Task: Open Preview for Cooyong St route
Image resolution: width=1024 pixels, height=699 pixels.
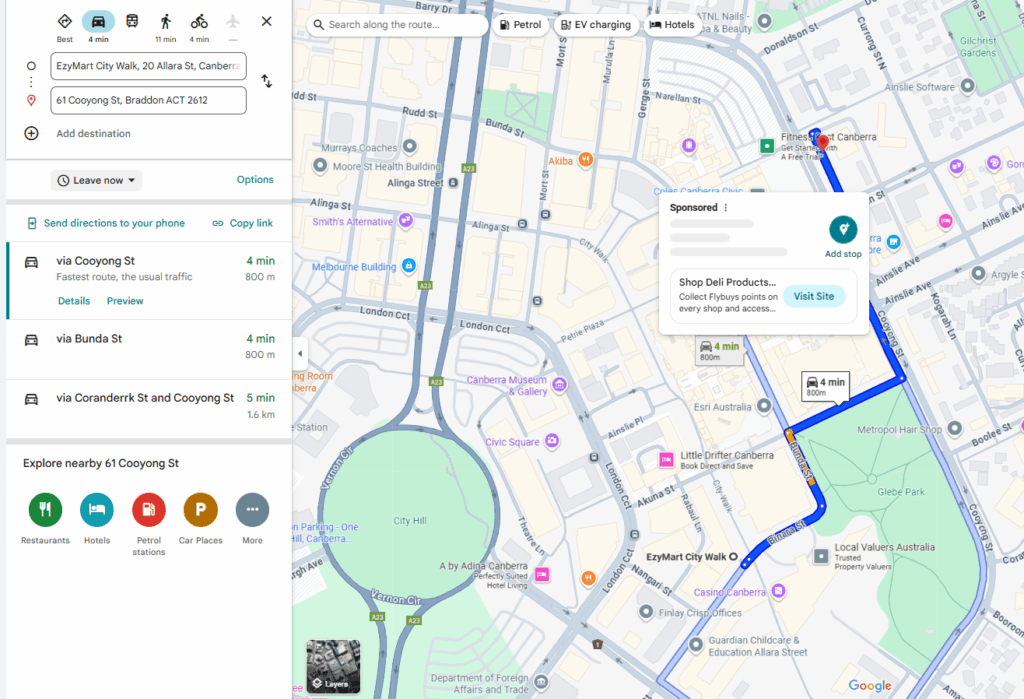Action: (x=125, y=301)
